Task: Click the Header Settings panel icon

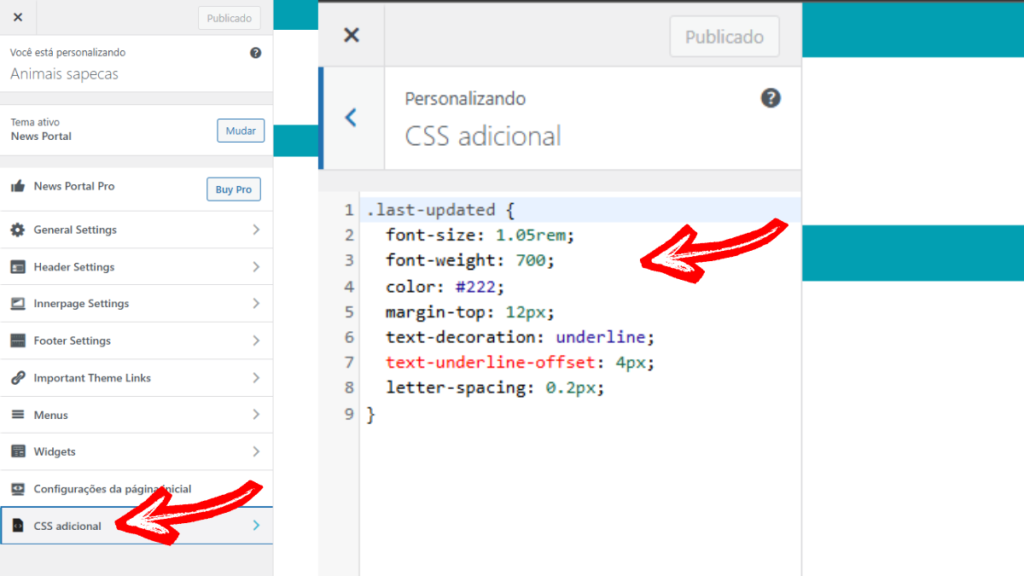Action: coord(17,266)
